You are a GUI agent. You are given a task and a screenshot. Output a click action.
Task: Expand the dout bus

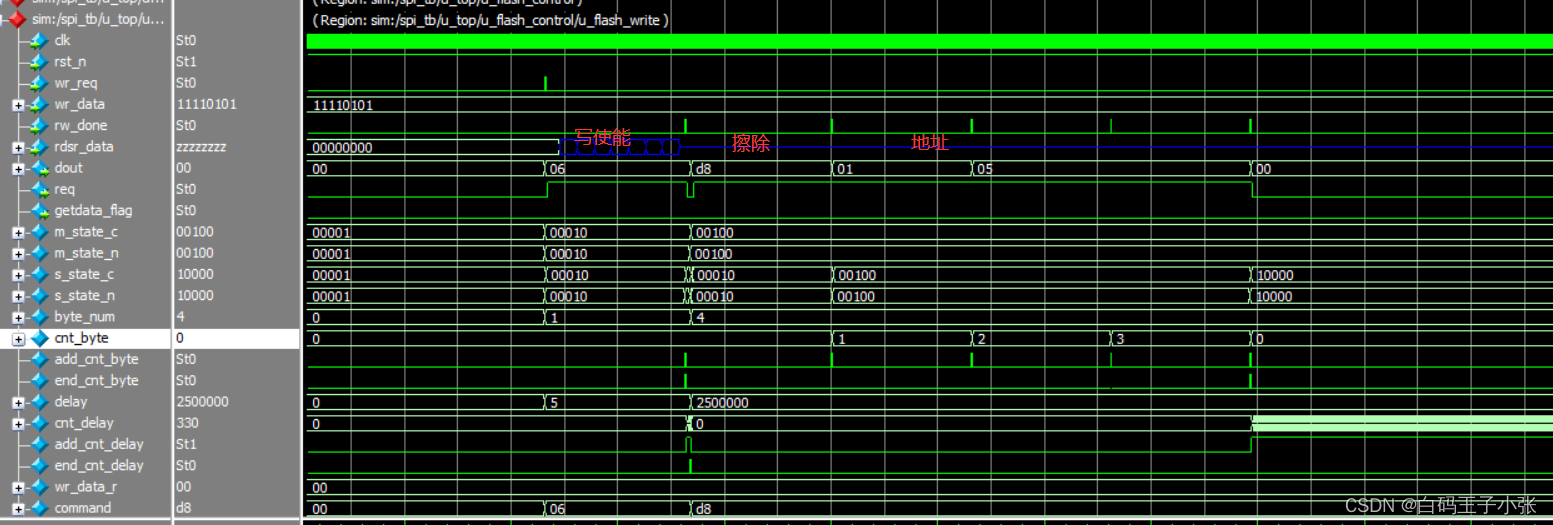[18, 169]
